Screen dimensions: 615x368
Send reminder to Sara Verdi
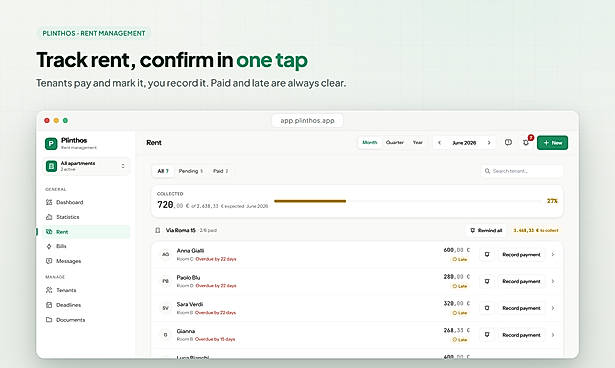point(487,308)
